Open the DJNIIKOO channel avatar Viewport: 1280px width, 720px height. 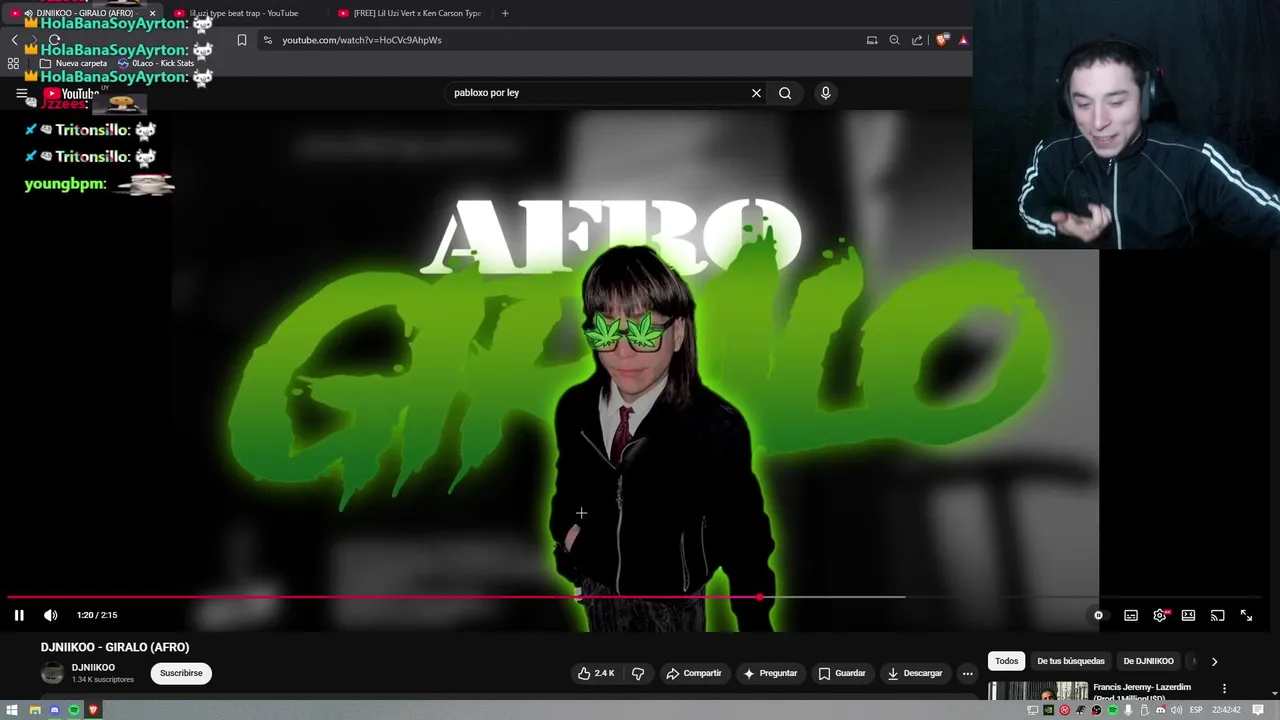click(52, 673)
